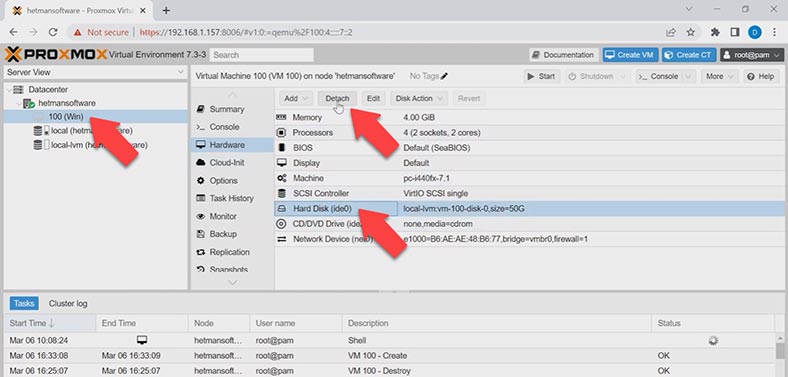This screenshot has width=788, height=377.
Task: Open the Replication menu item
Action: 229,252
